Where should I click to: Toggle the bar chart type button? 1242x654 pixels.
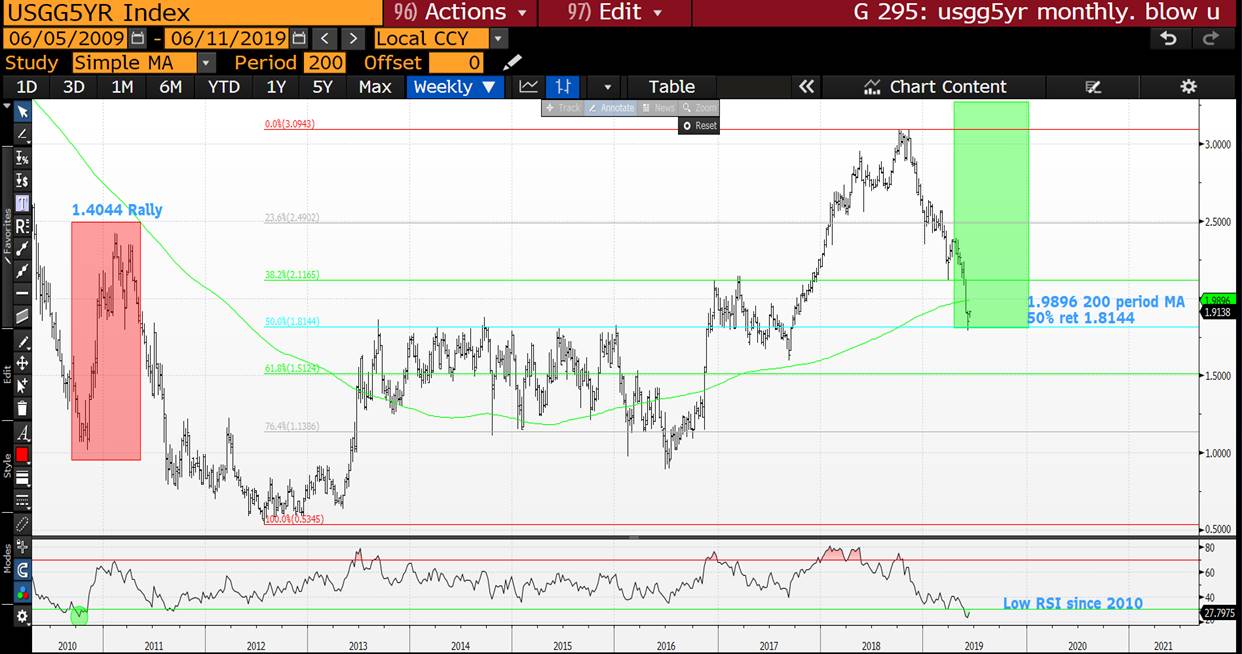[564, 87]
